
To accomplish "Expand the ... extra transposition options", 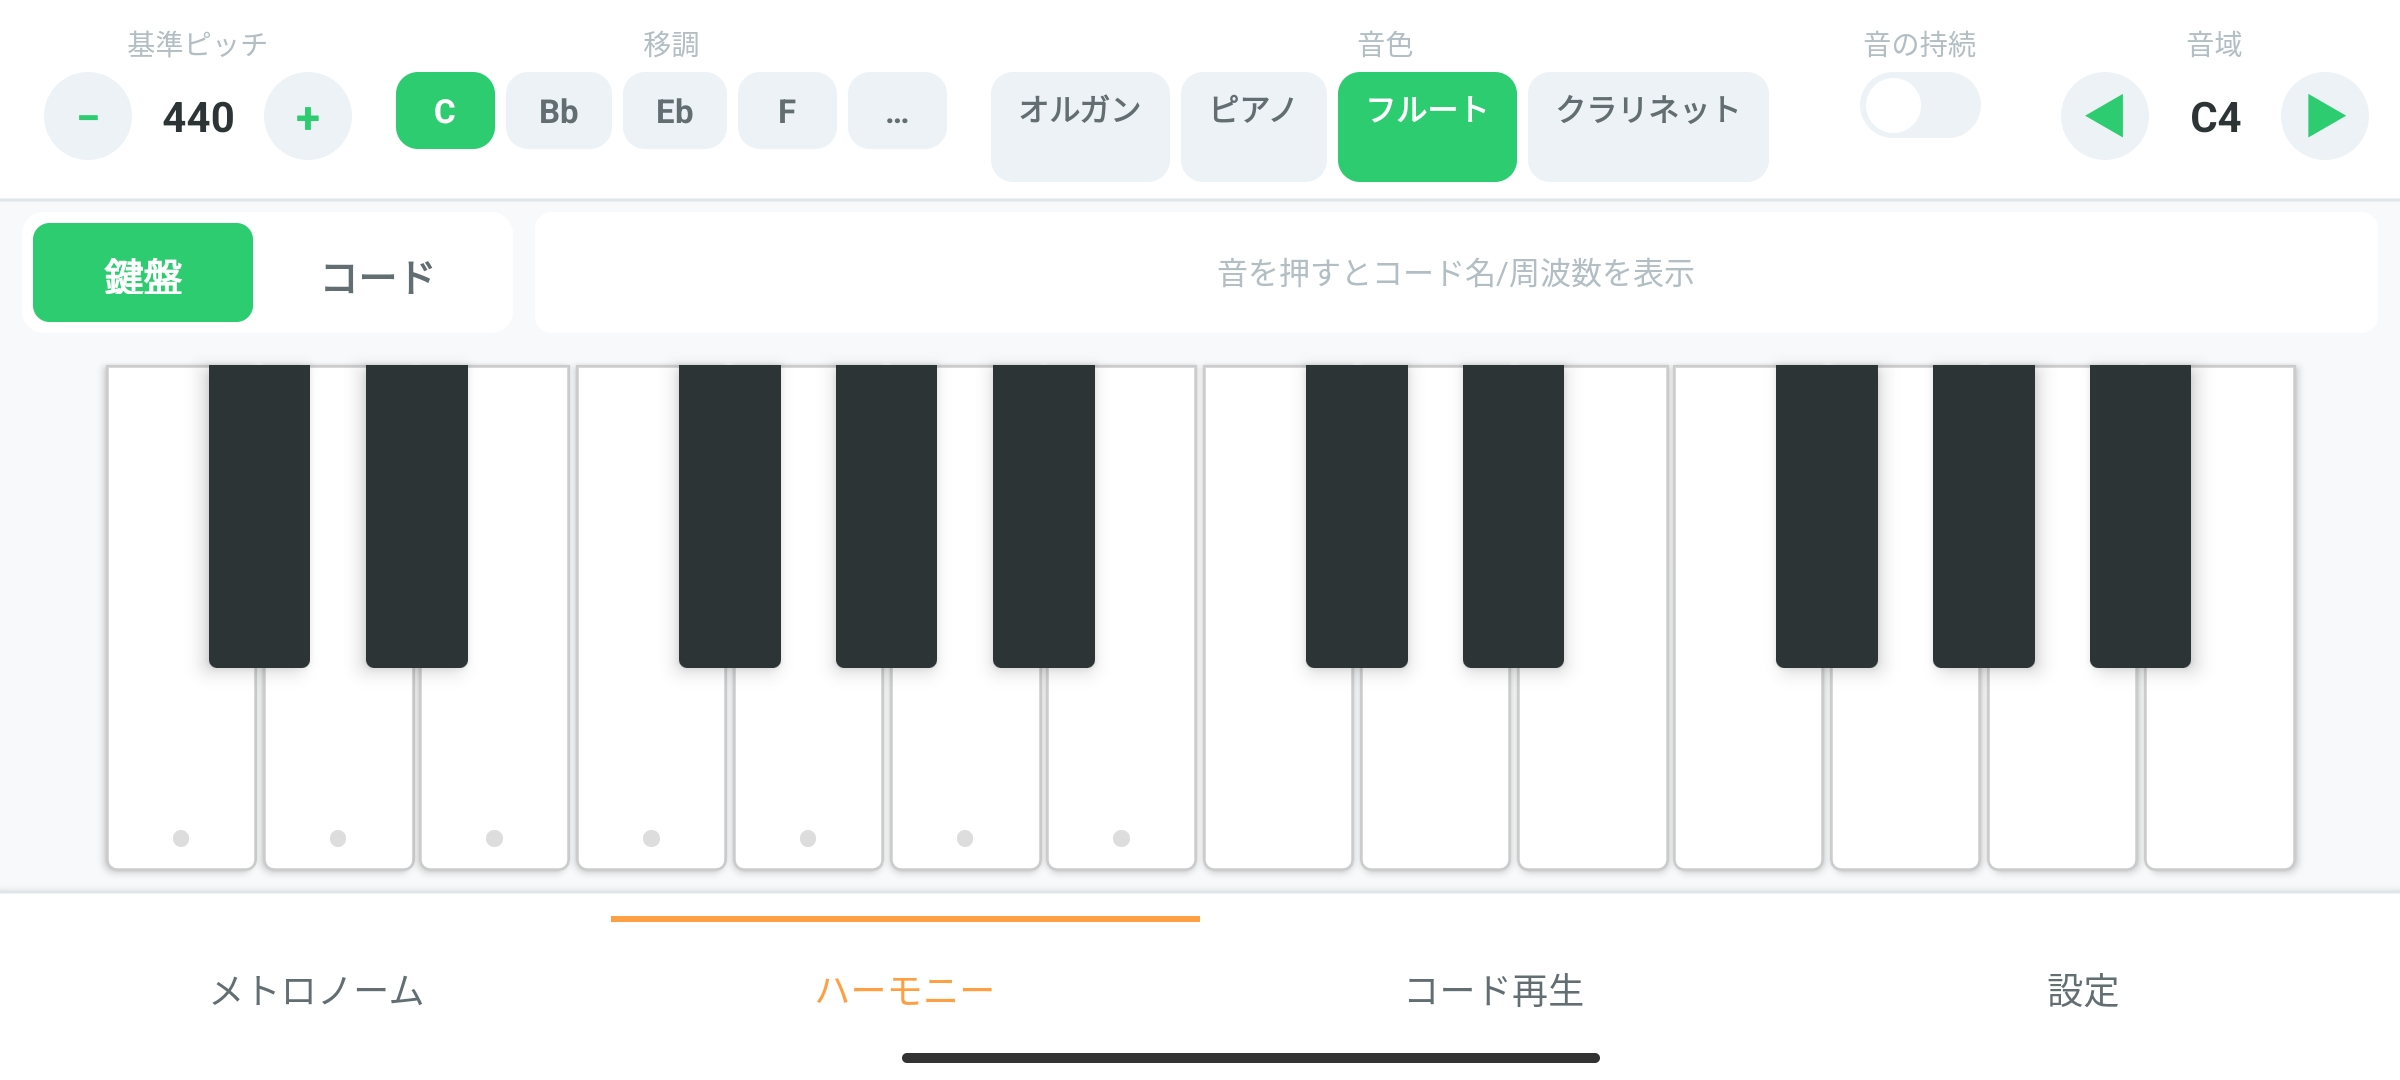I will (896, 112).
